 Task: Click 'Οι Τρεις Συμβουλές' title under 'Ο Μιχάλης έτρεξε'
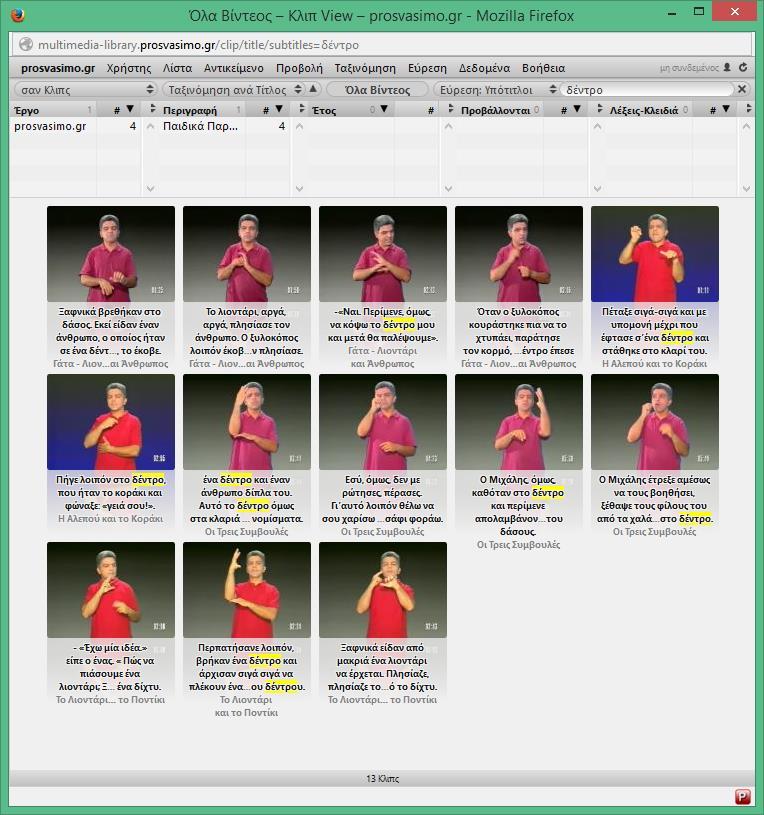click(x=654, y=532)
